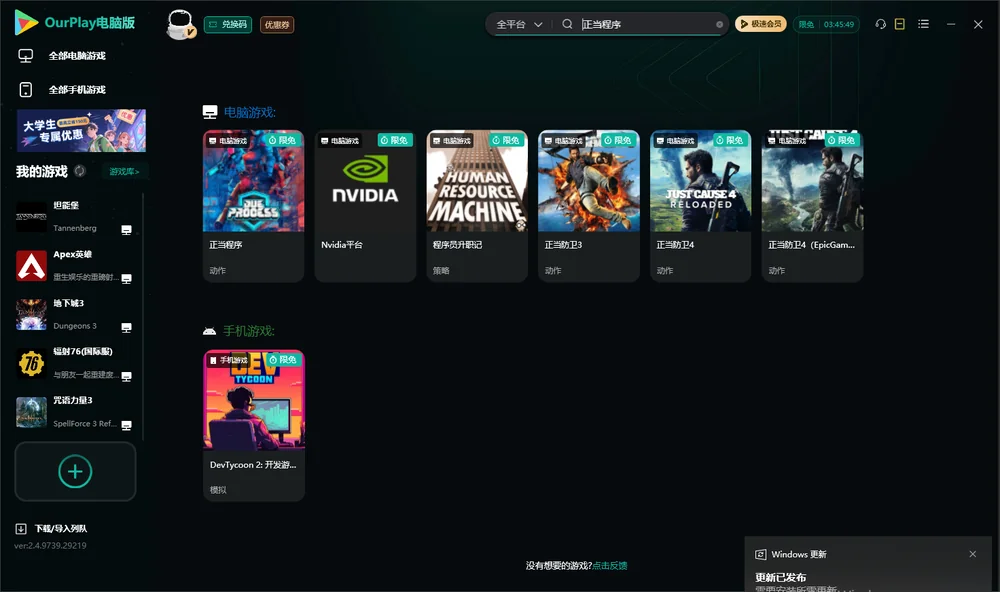Click the search magnifier icon

(567, 24)
